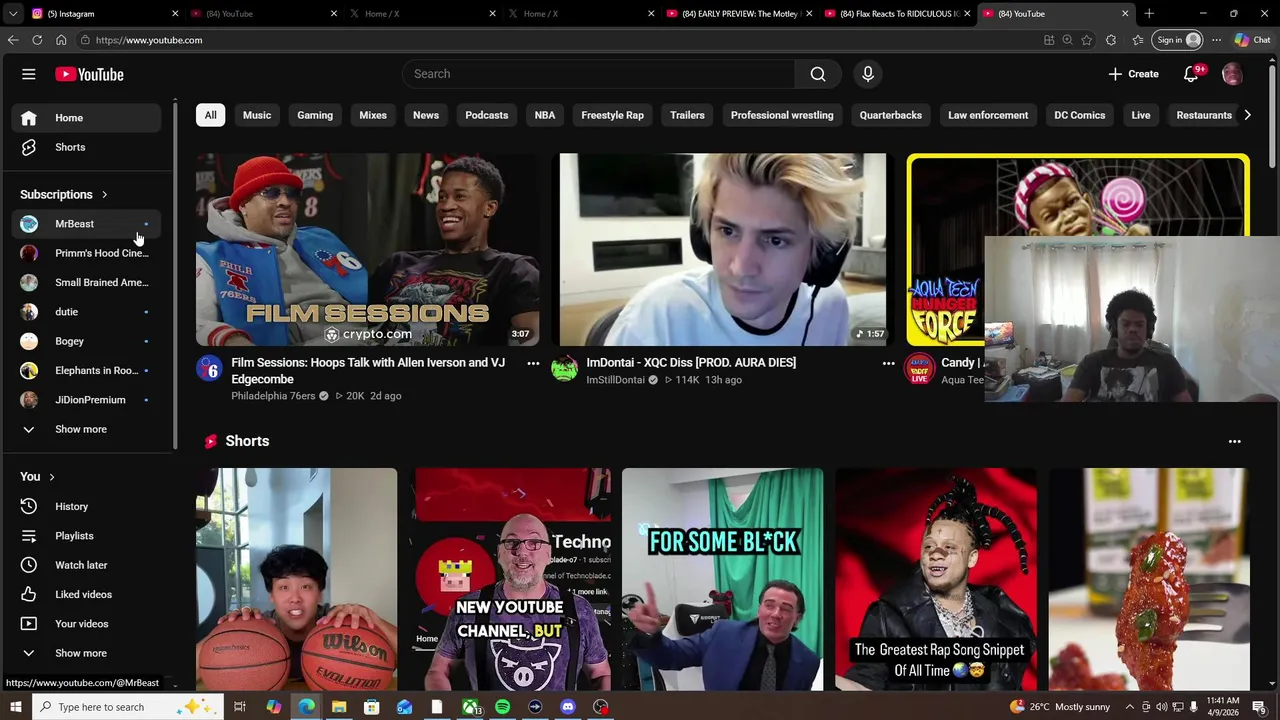Open ImStillDontai channel avatar
The image size is (1280, 720).
point(565,370)
